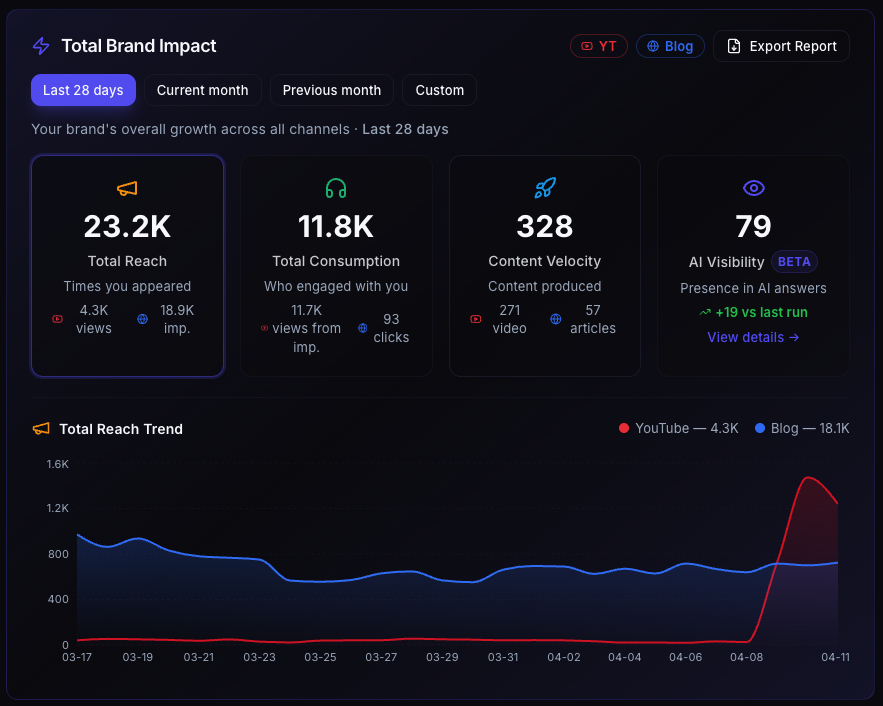
Task: Select the green headphones Total Consumption icon
Action: pos(336,188)
